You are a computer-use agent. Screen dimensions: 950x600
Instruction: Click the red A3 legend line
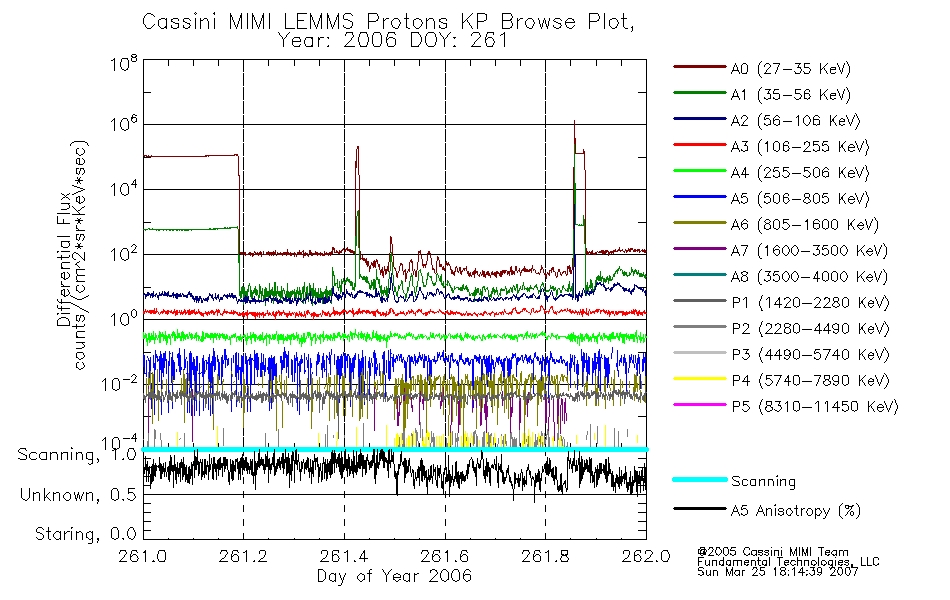(x=700, y=145)
